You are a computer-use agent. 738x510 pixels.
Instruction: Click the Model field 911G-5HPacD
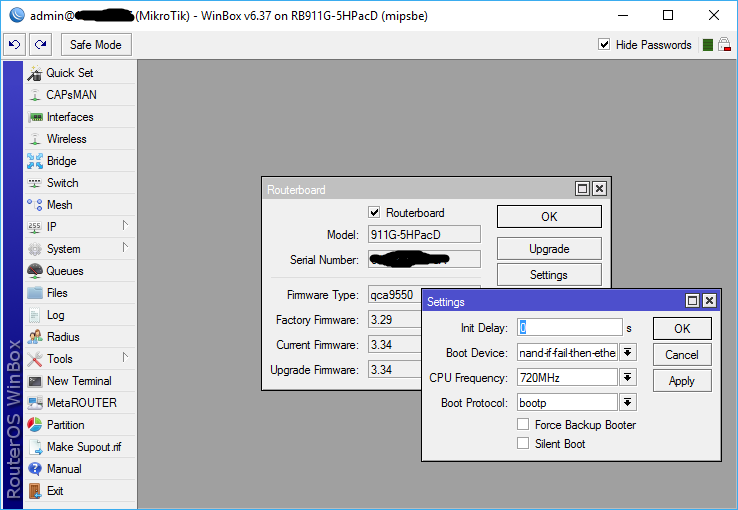tap(424, 234)
